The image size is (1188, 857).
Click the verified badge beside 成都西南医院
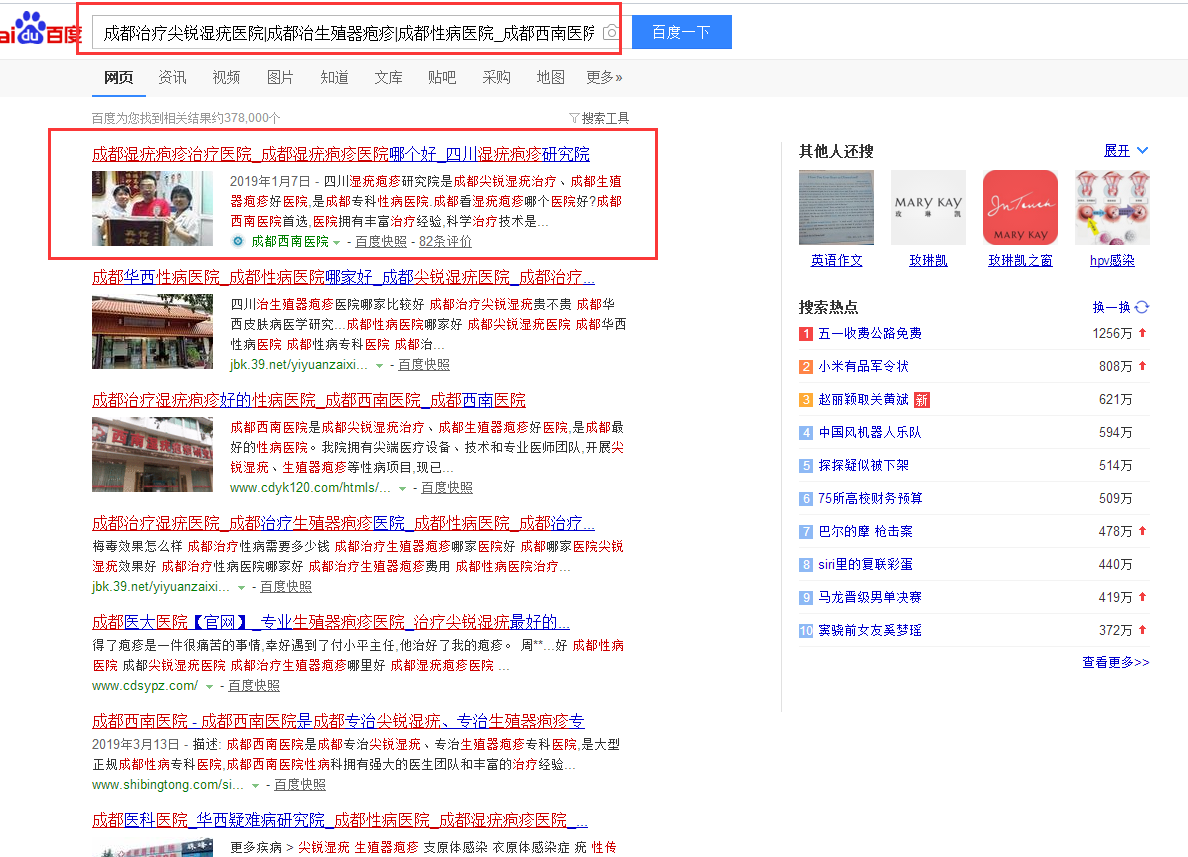(x=238, y=241)
